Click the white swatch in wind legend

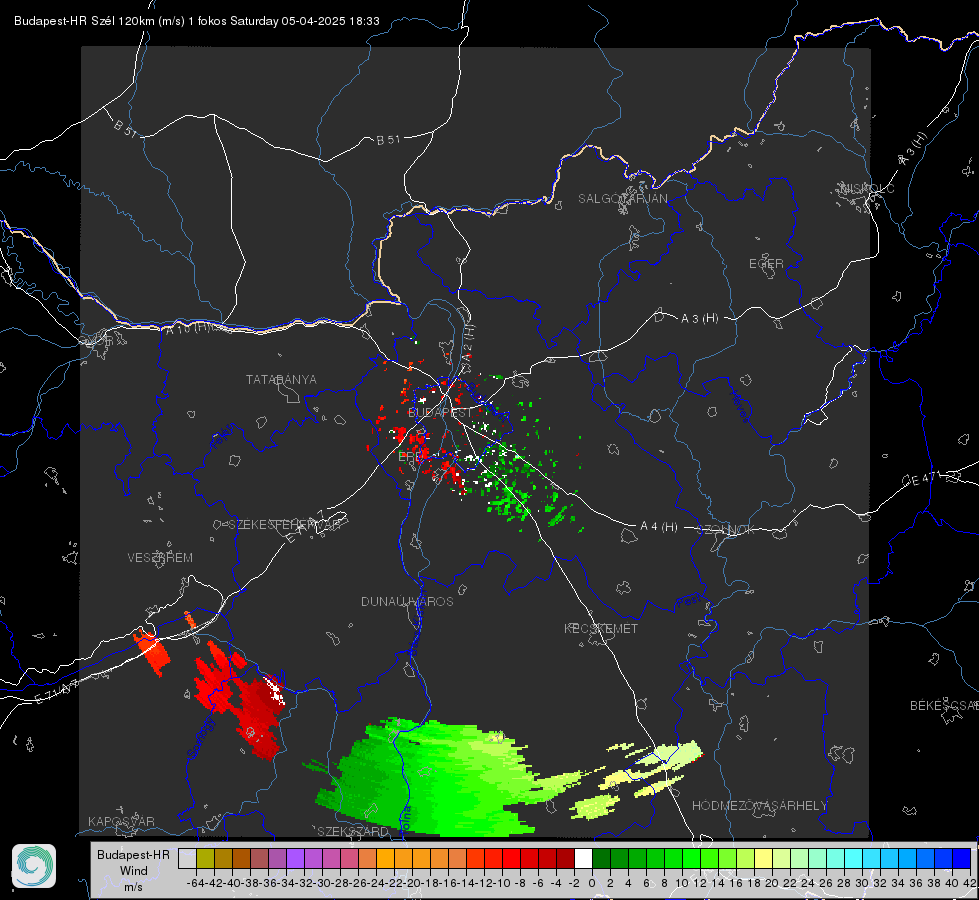583,858
